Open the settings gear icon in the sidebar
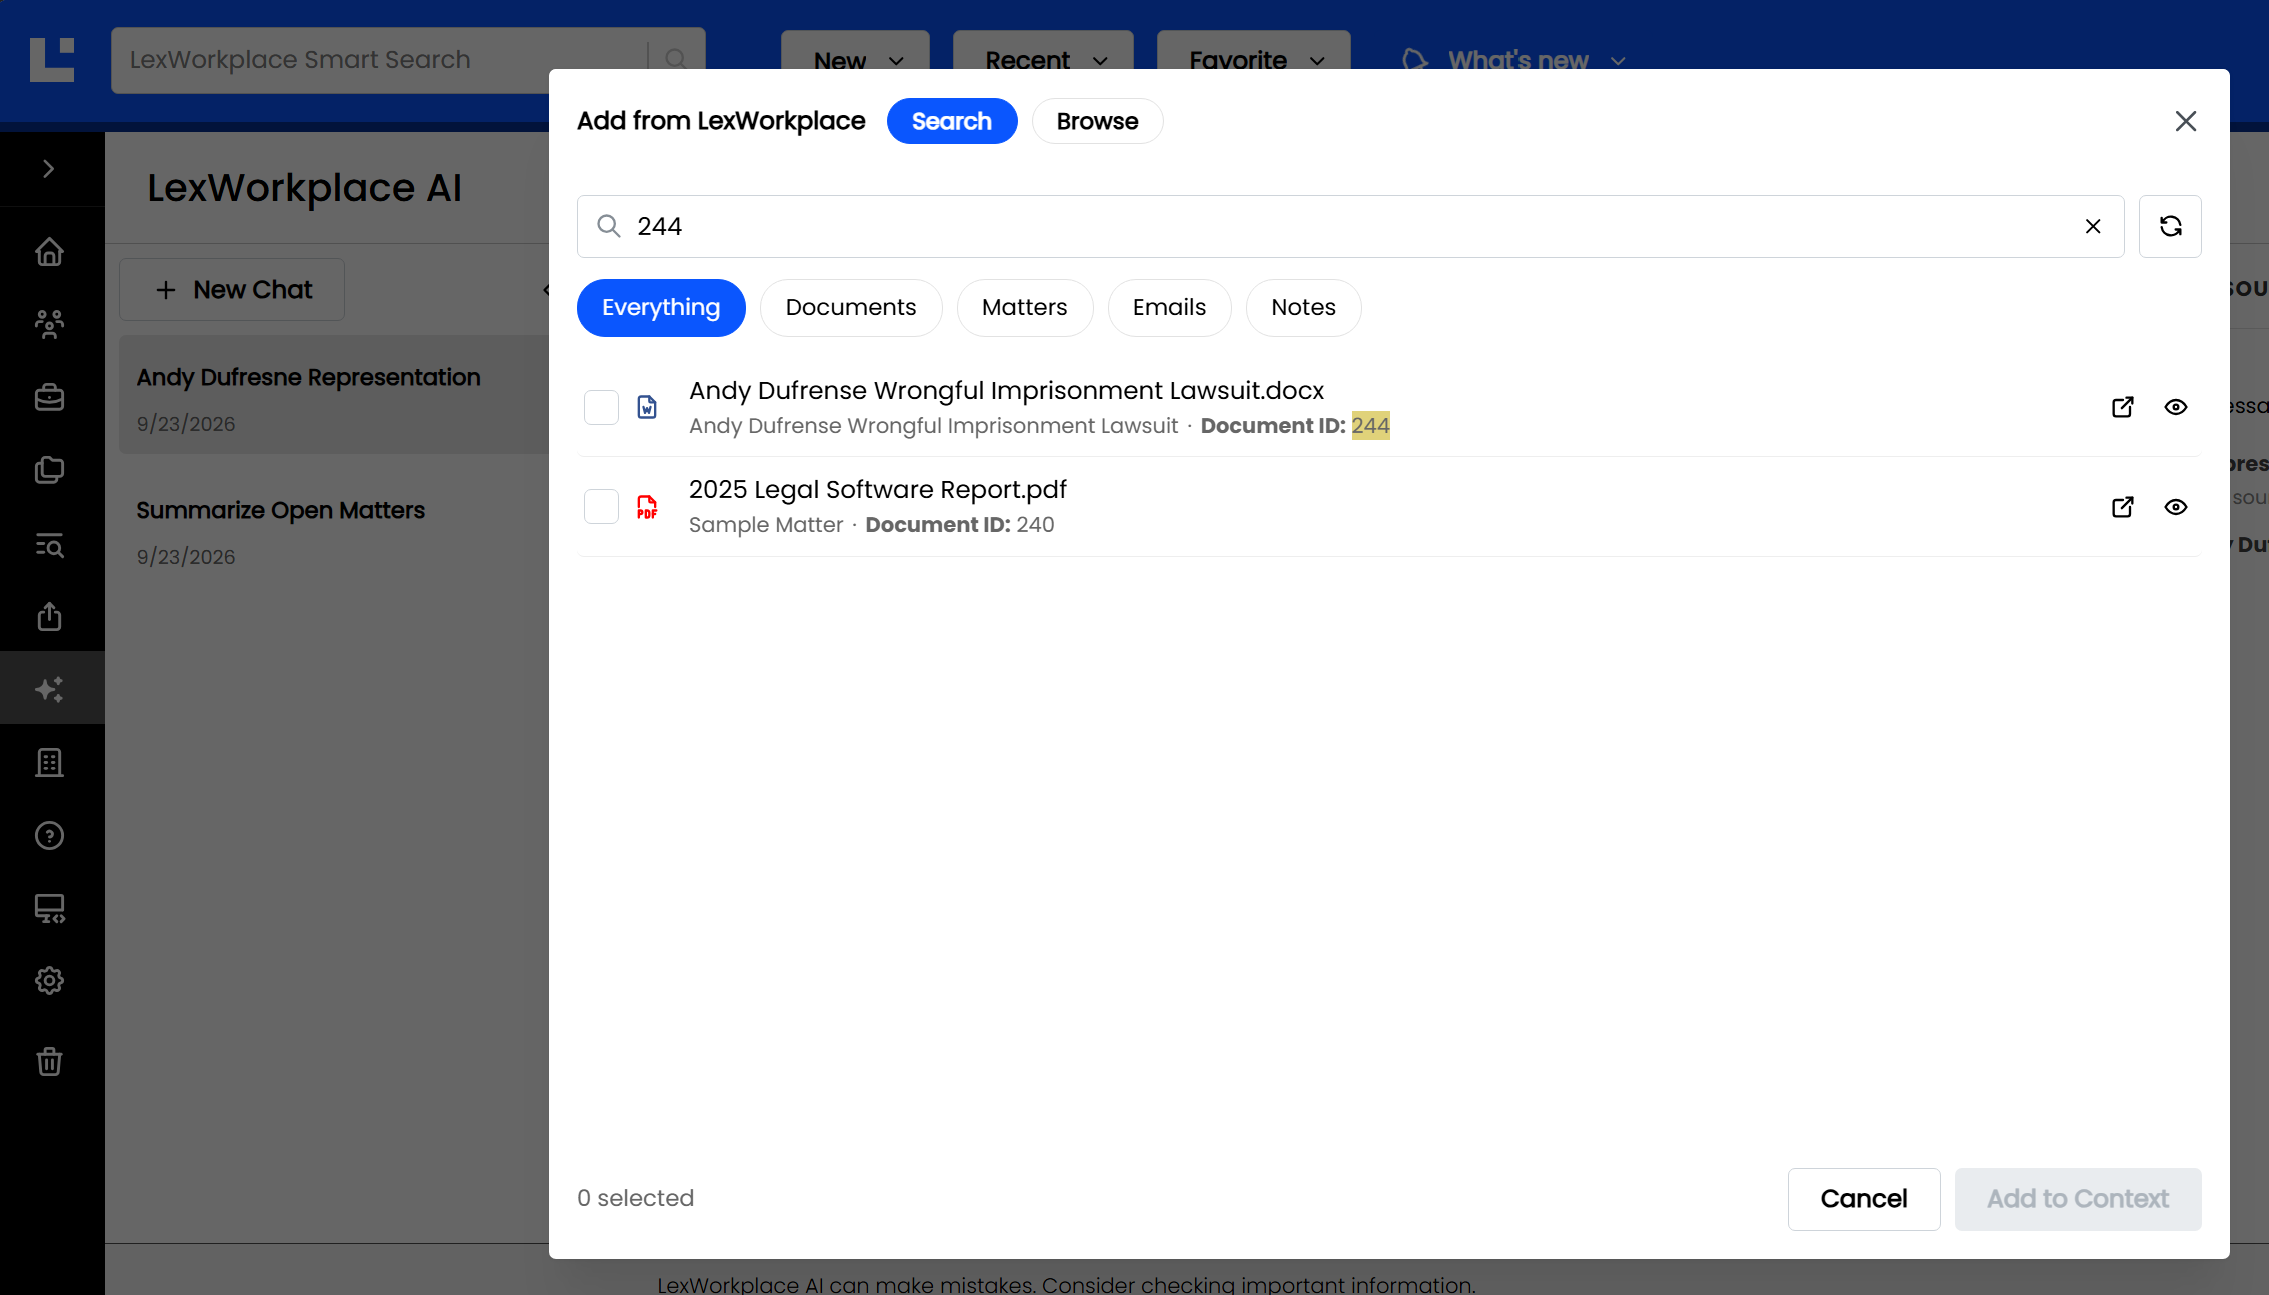2269x1295 pixels. (x=49, y=981)
